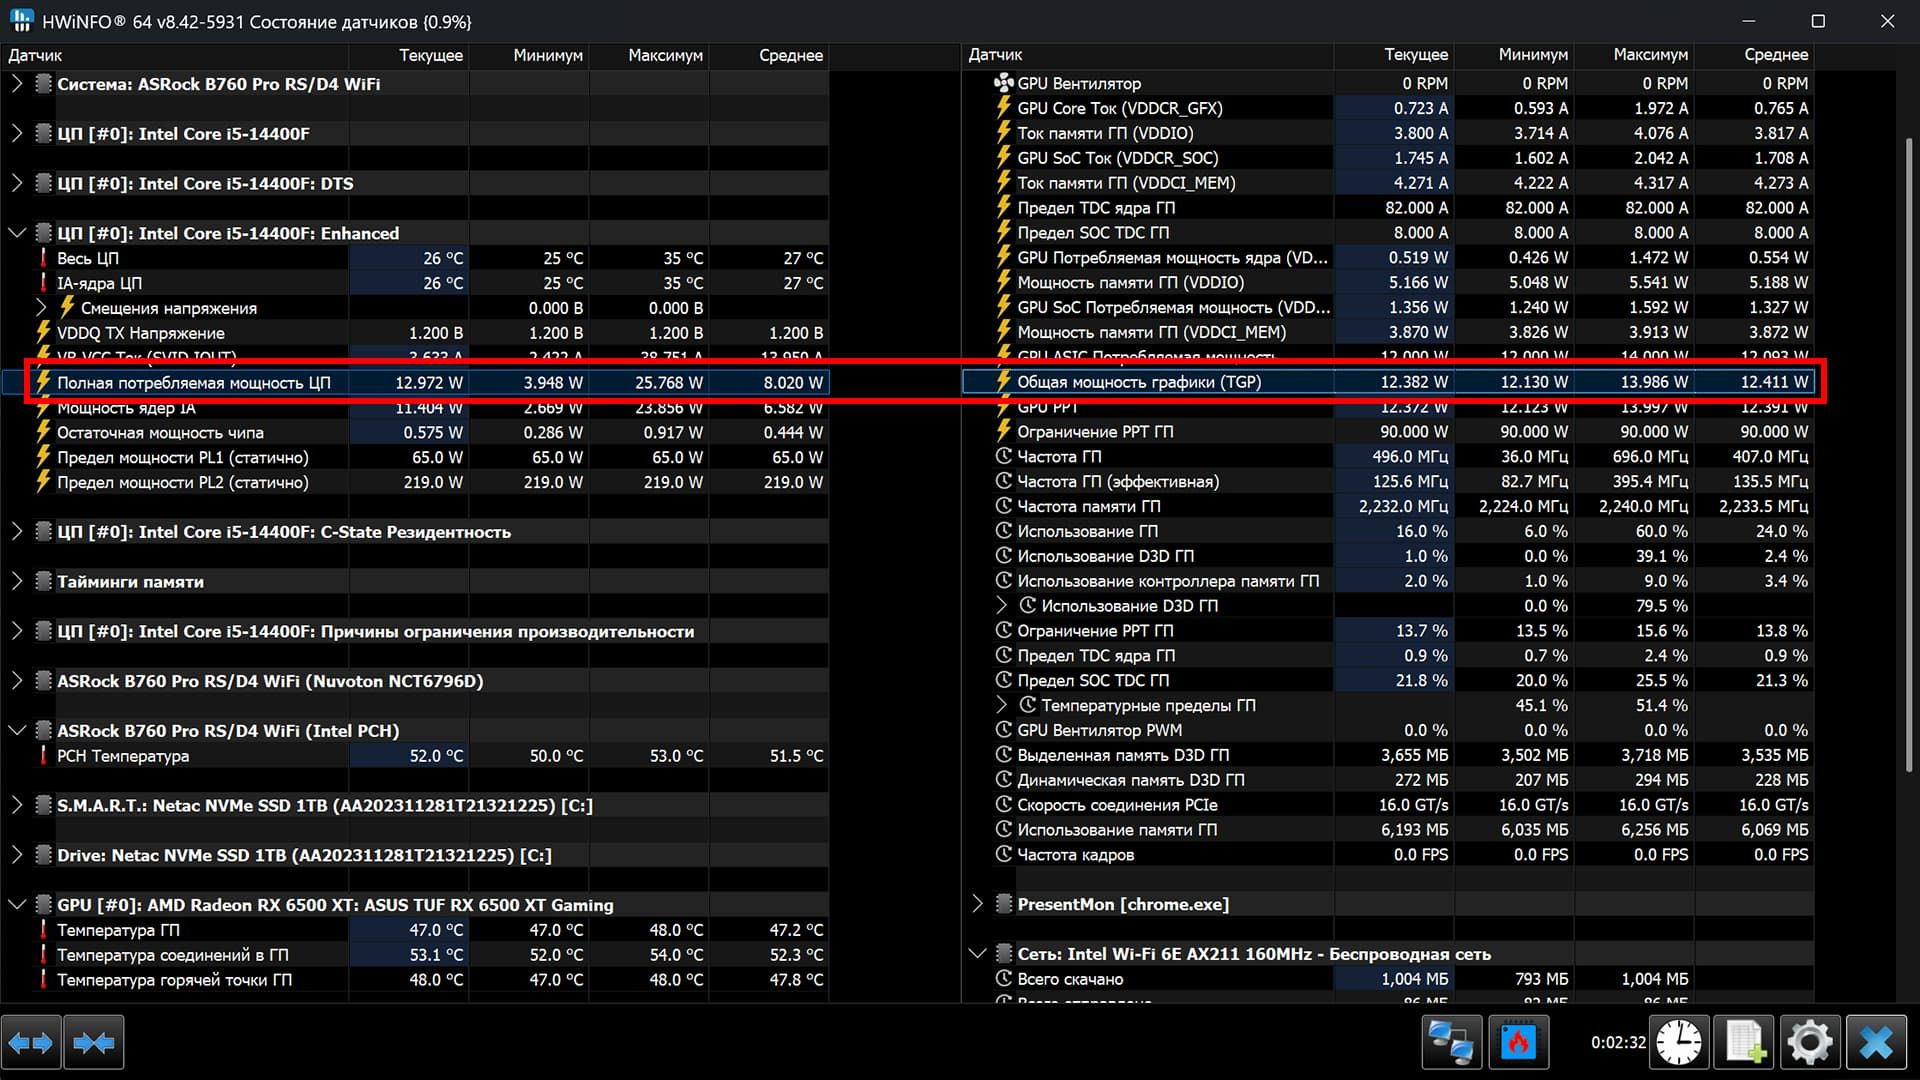Collapse the Intel Core i5-14400F: Enhanced group
The height and width of the screenshot is (1080, 1920).
tap(16, 233)
